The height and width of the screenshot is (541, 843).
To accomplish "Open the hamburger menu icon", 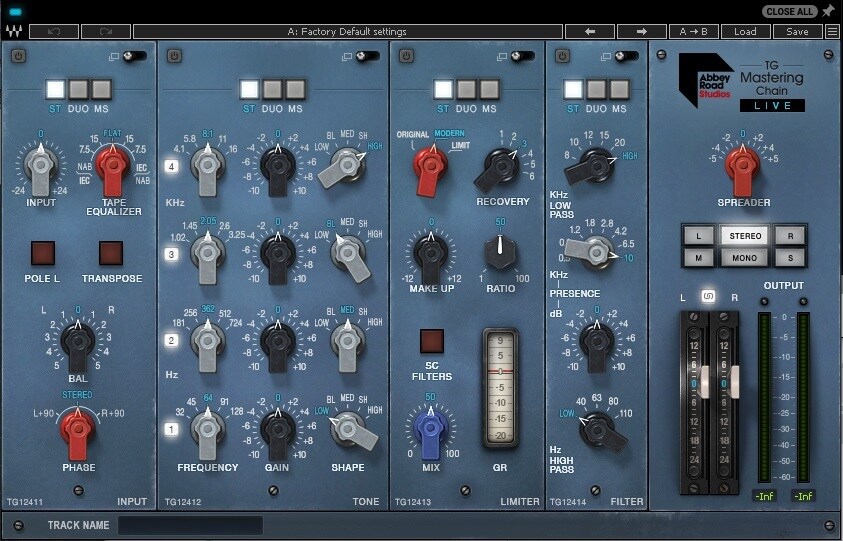I will point(832,31).
